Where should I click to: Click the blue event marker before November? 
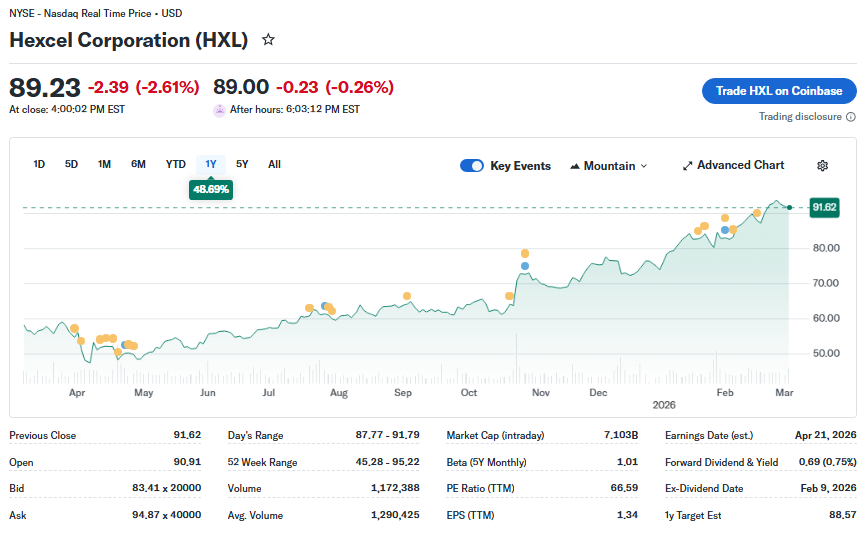(x=525, y=266)
